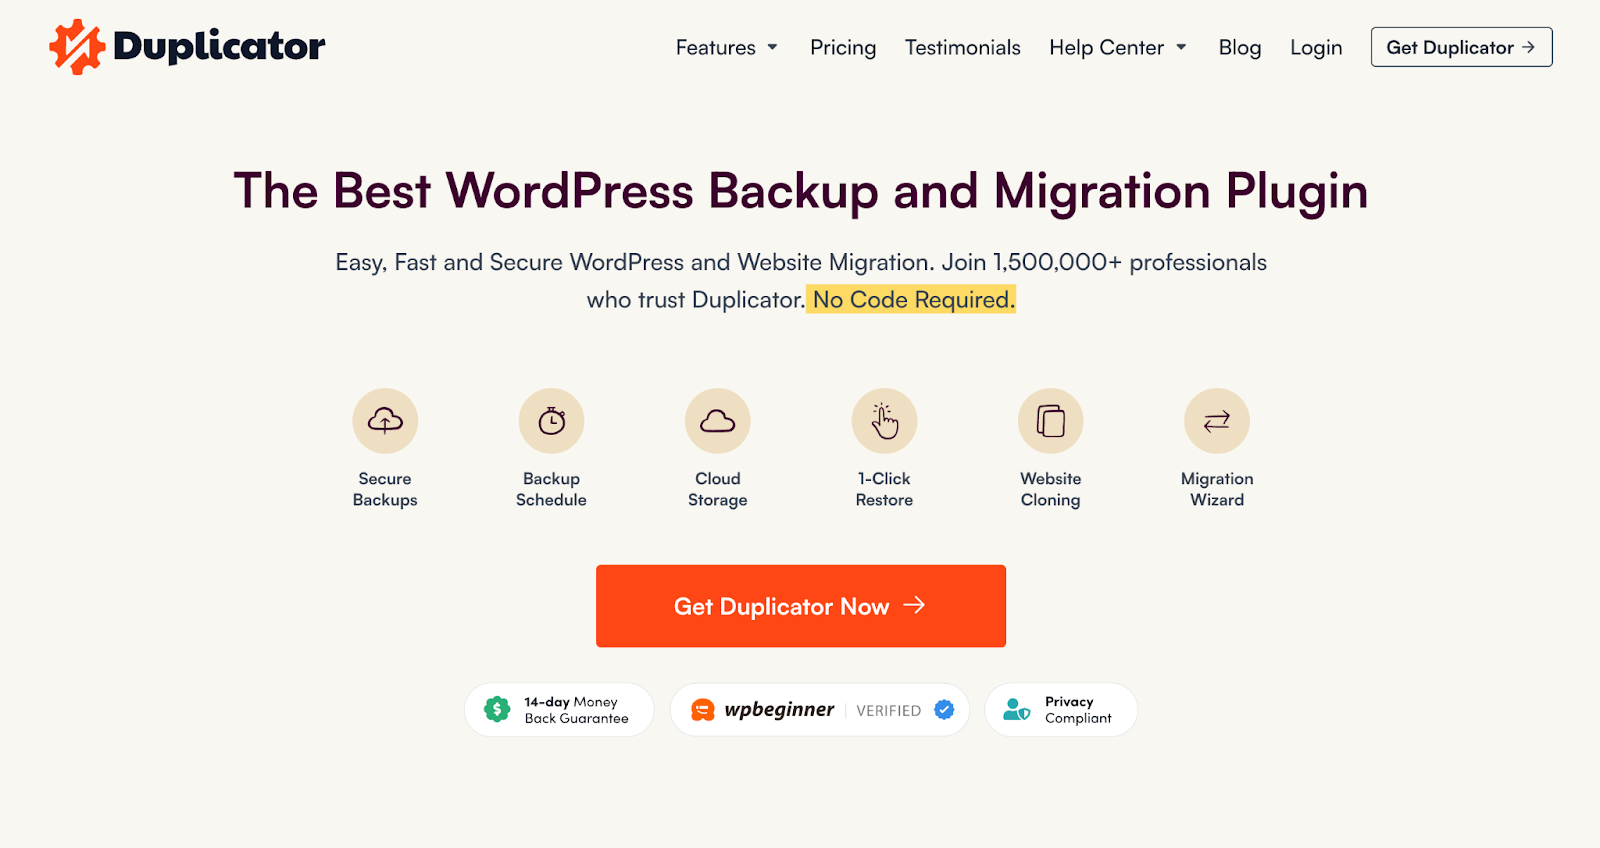This screenshot has width=1600, height=848.
Task: Visit the Blog
Action: click(1240, 47)
